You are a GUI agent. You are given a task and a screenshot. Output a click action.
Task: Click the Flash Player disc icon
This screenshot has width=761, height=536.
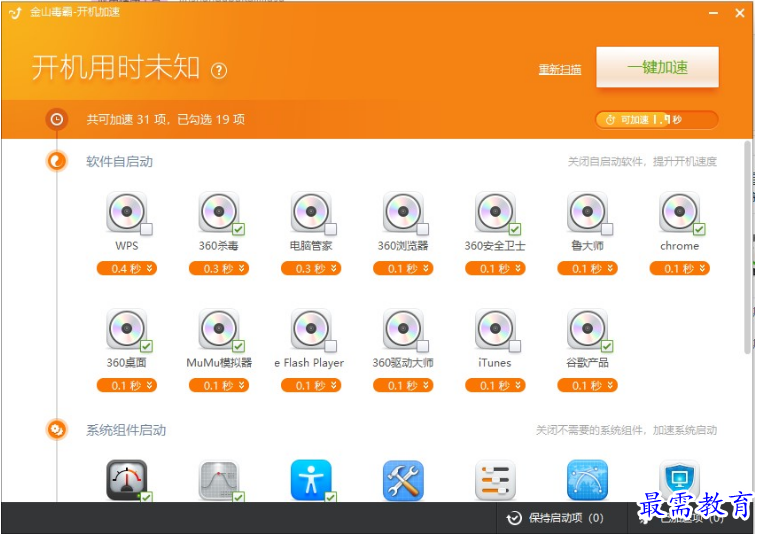[311, 329]
